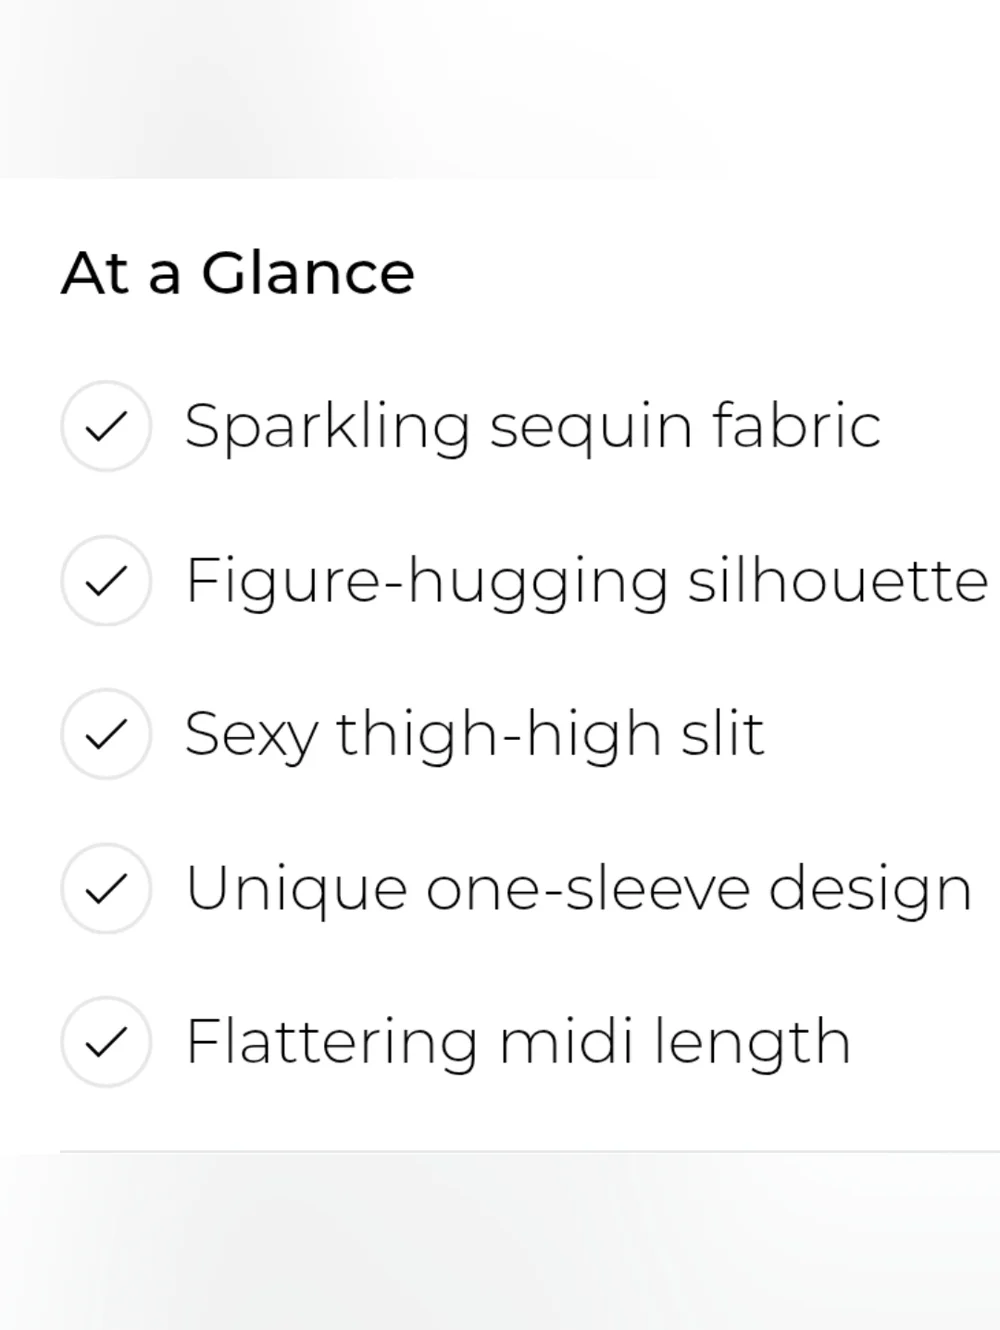
Task: Click the checkmark next to Sexy thigh-high slit
Action: pyautogui.click(x=106, y=734)
